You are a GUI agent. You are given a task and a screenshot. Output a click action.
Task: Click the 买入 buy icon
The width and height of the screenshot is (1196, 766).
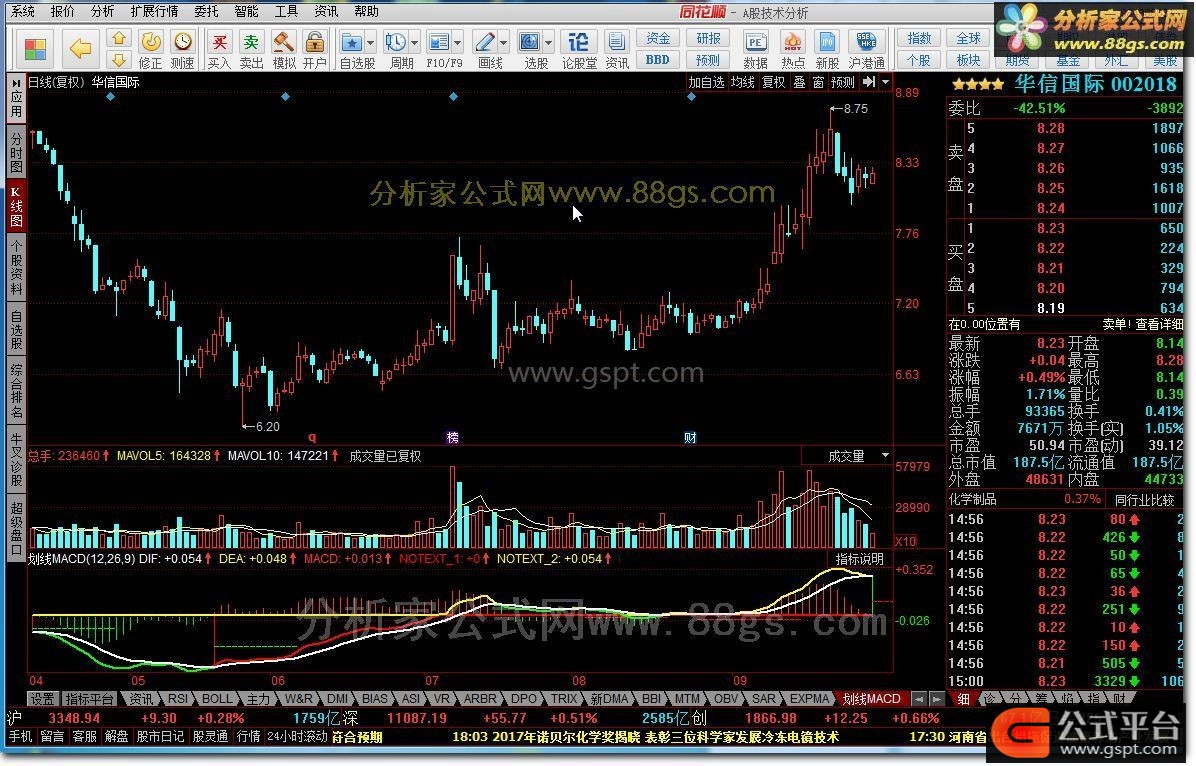[x=220, y=50]
